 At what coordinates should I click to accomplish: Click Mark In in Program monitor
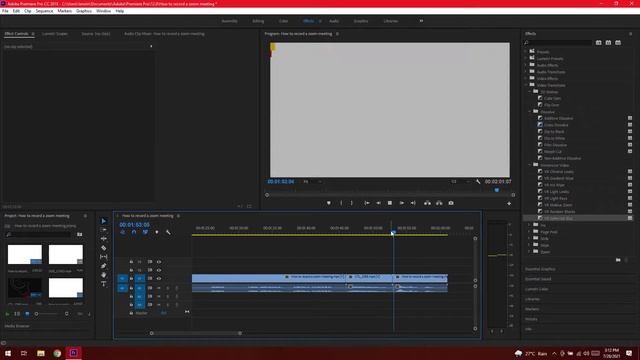click(x=341, y=203)
